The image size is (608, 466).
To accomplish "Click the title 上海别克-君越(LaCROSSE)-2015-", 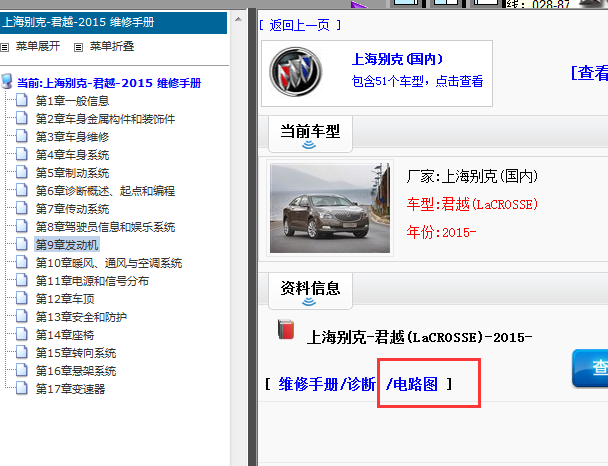I will point(419,337).
